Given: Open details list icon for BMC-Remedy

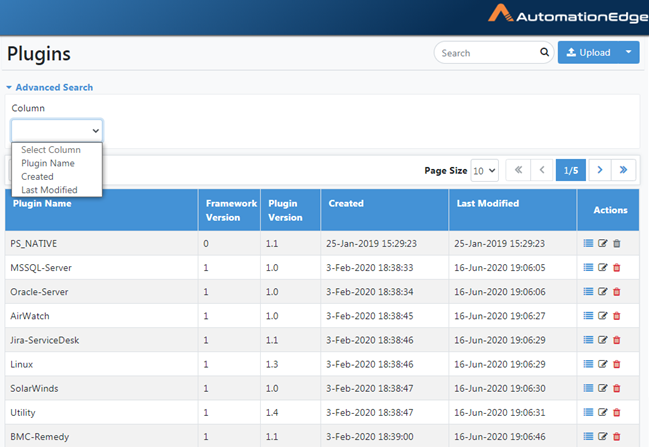Looking at the screenshot, I should pos(588,436).
